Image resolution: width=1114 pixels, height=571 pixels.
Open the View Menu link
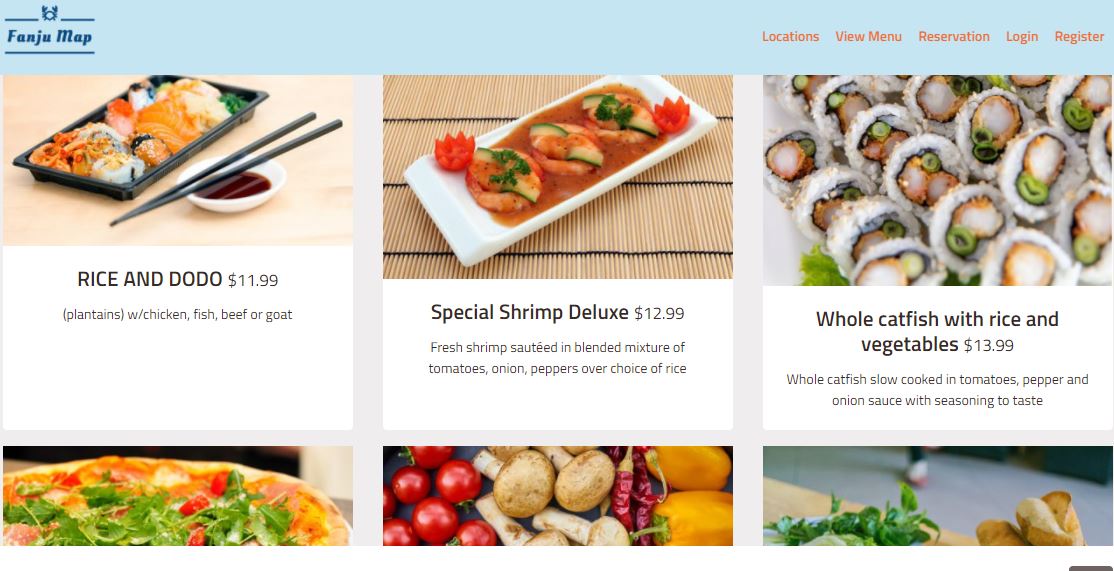click(868, 36)
